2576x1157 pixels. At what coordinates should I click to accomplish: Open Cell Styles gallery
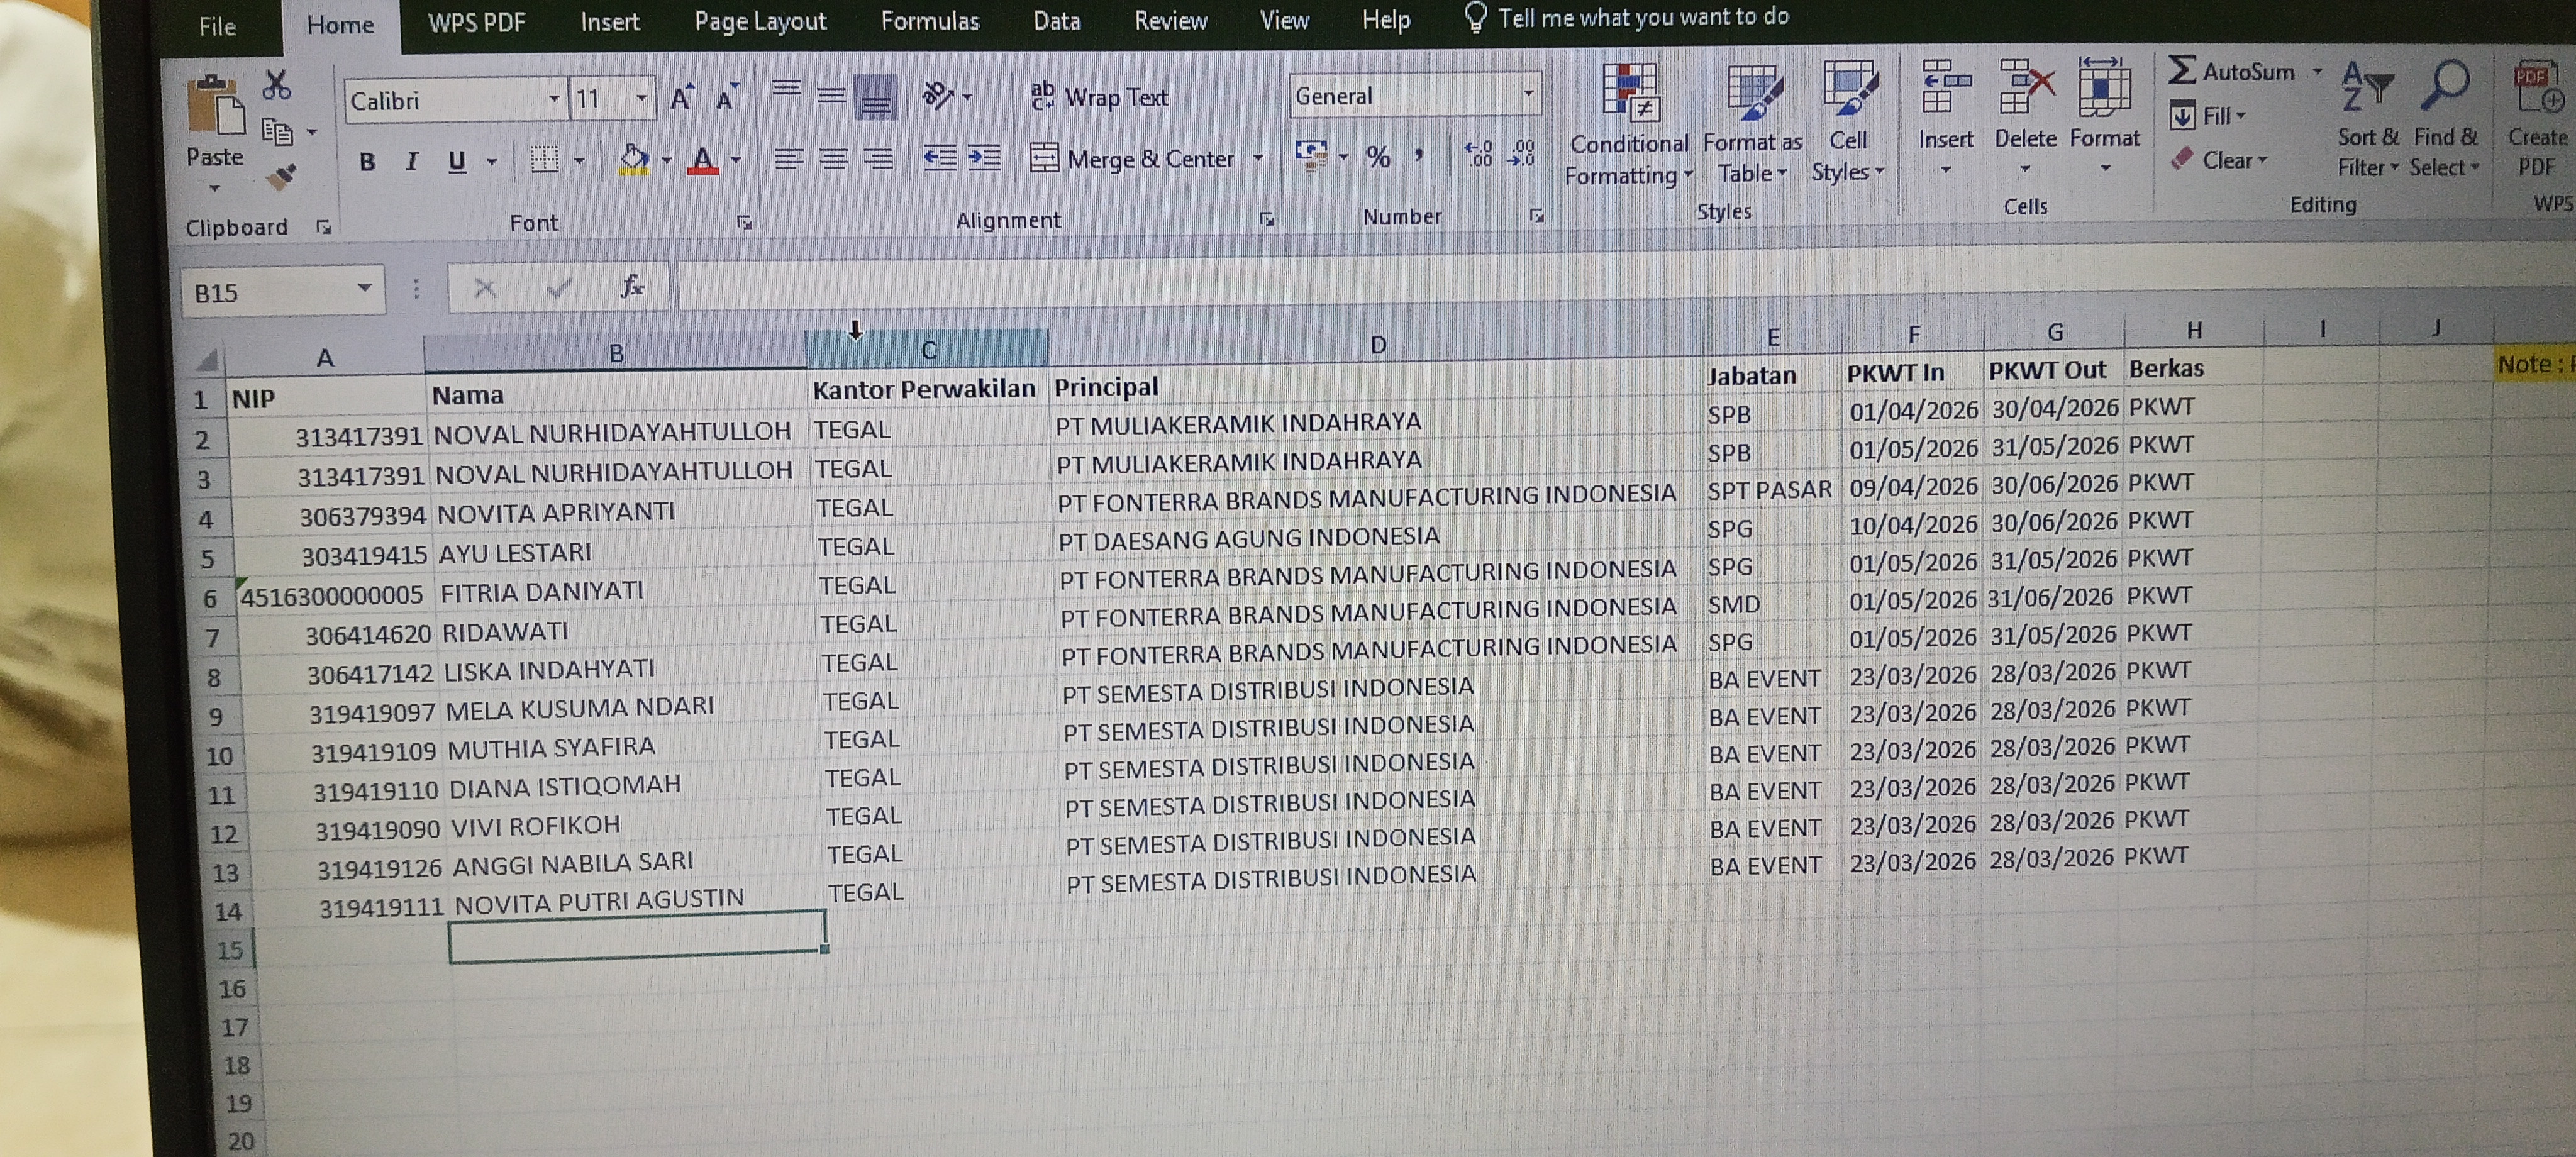pyautogui.click(x=1848, y=122)
